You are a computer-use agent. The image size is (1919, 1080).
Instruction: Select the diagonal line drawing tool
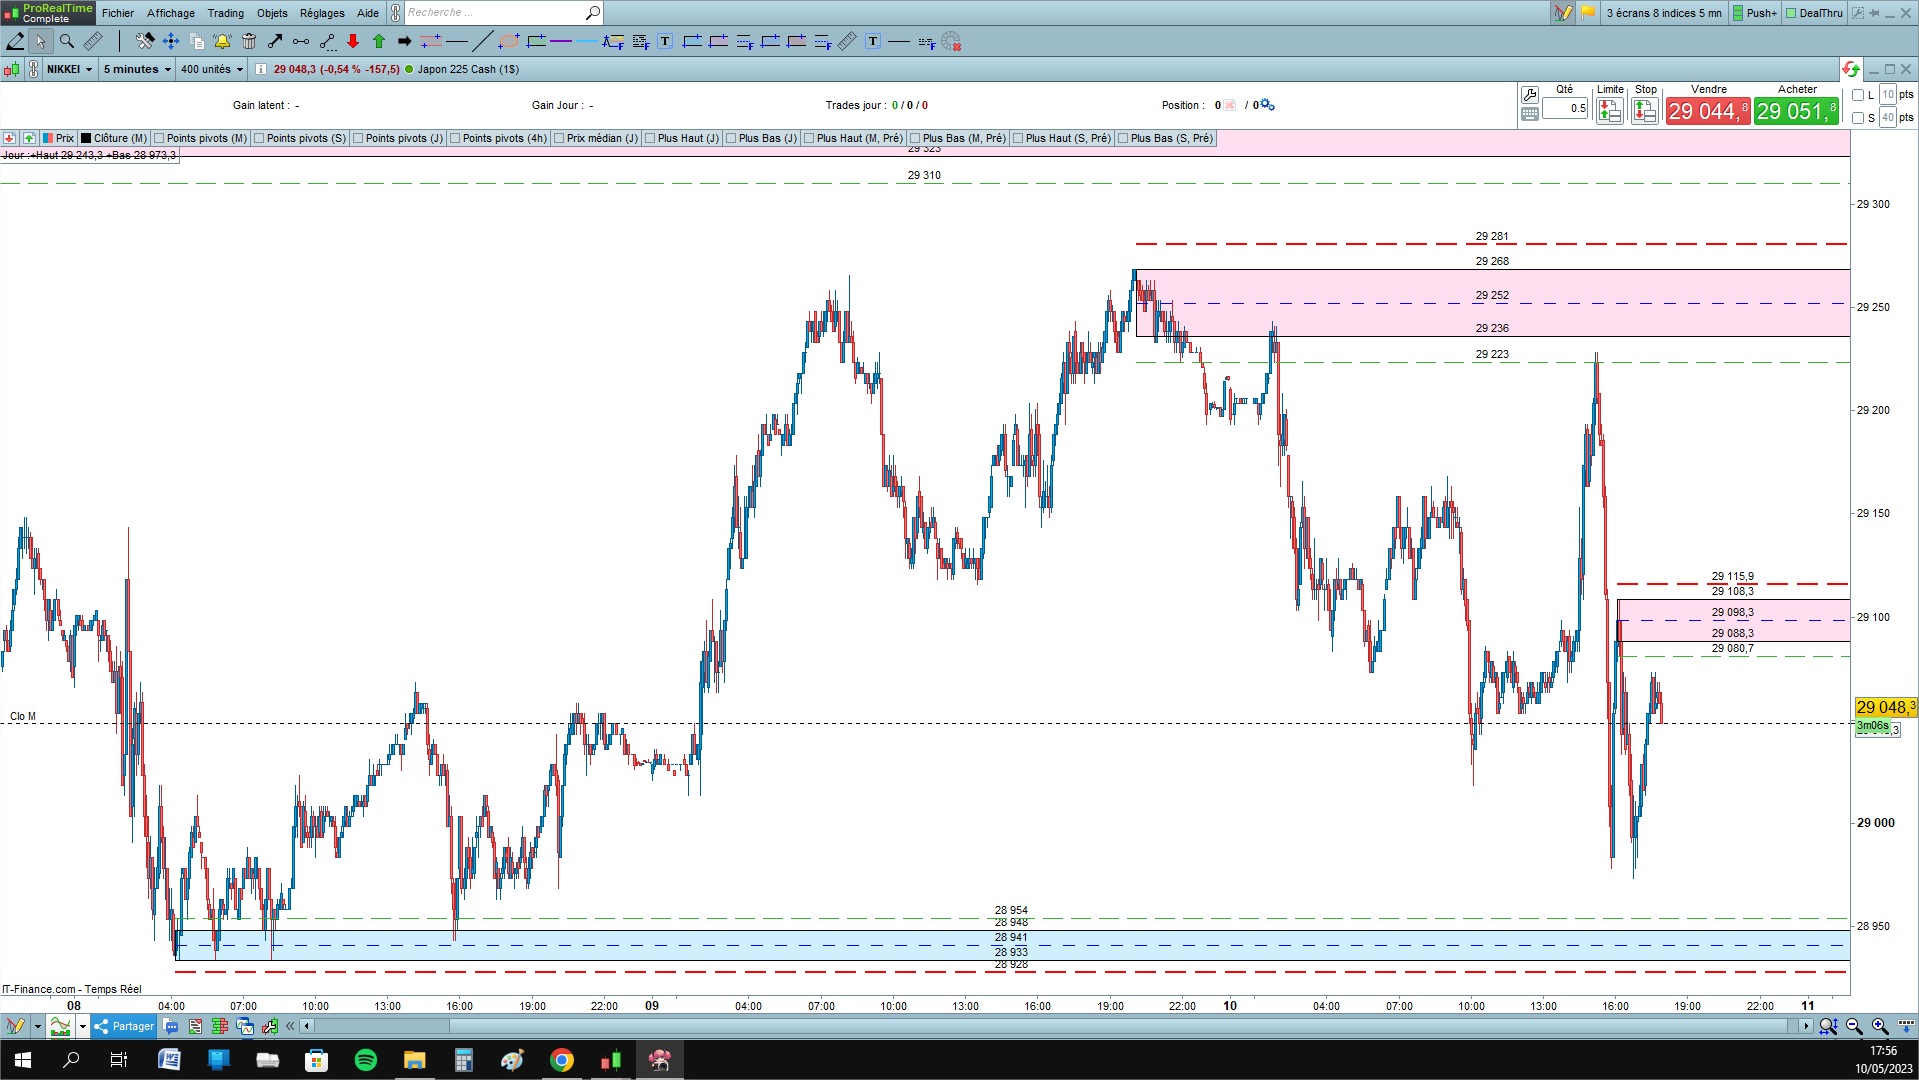point(482,41)
